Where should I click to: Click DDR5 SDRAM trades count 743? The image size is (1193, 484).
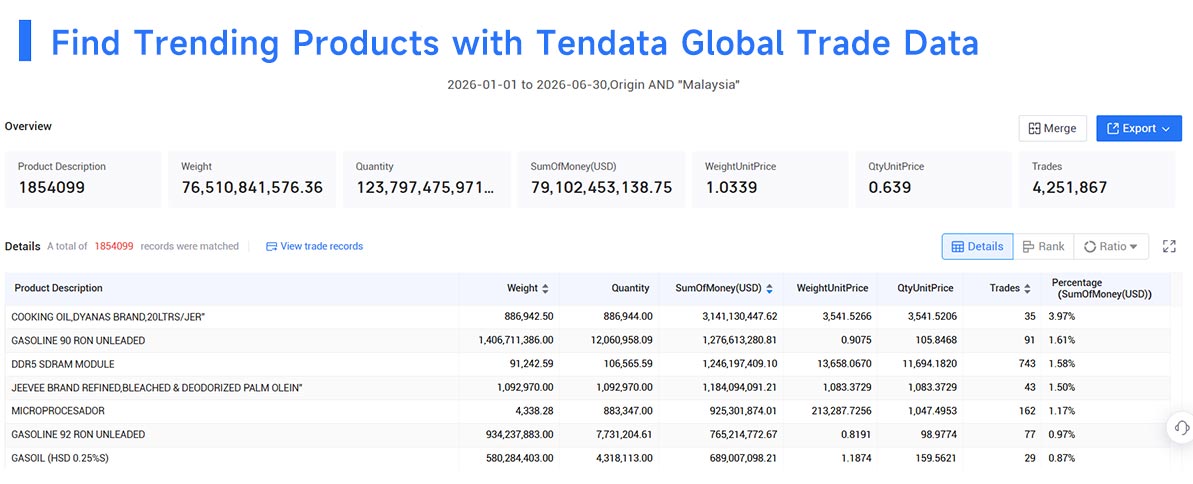point(1026,364)
